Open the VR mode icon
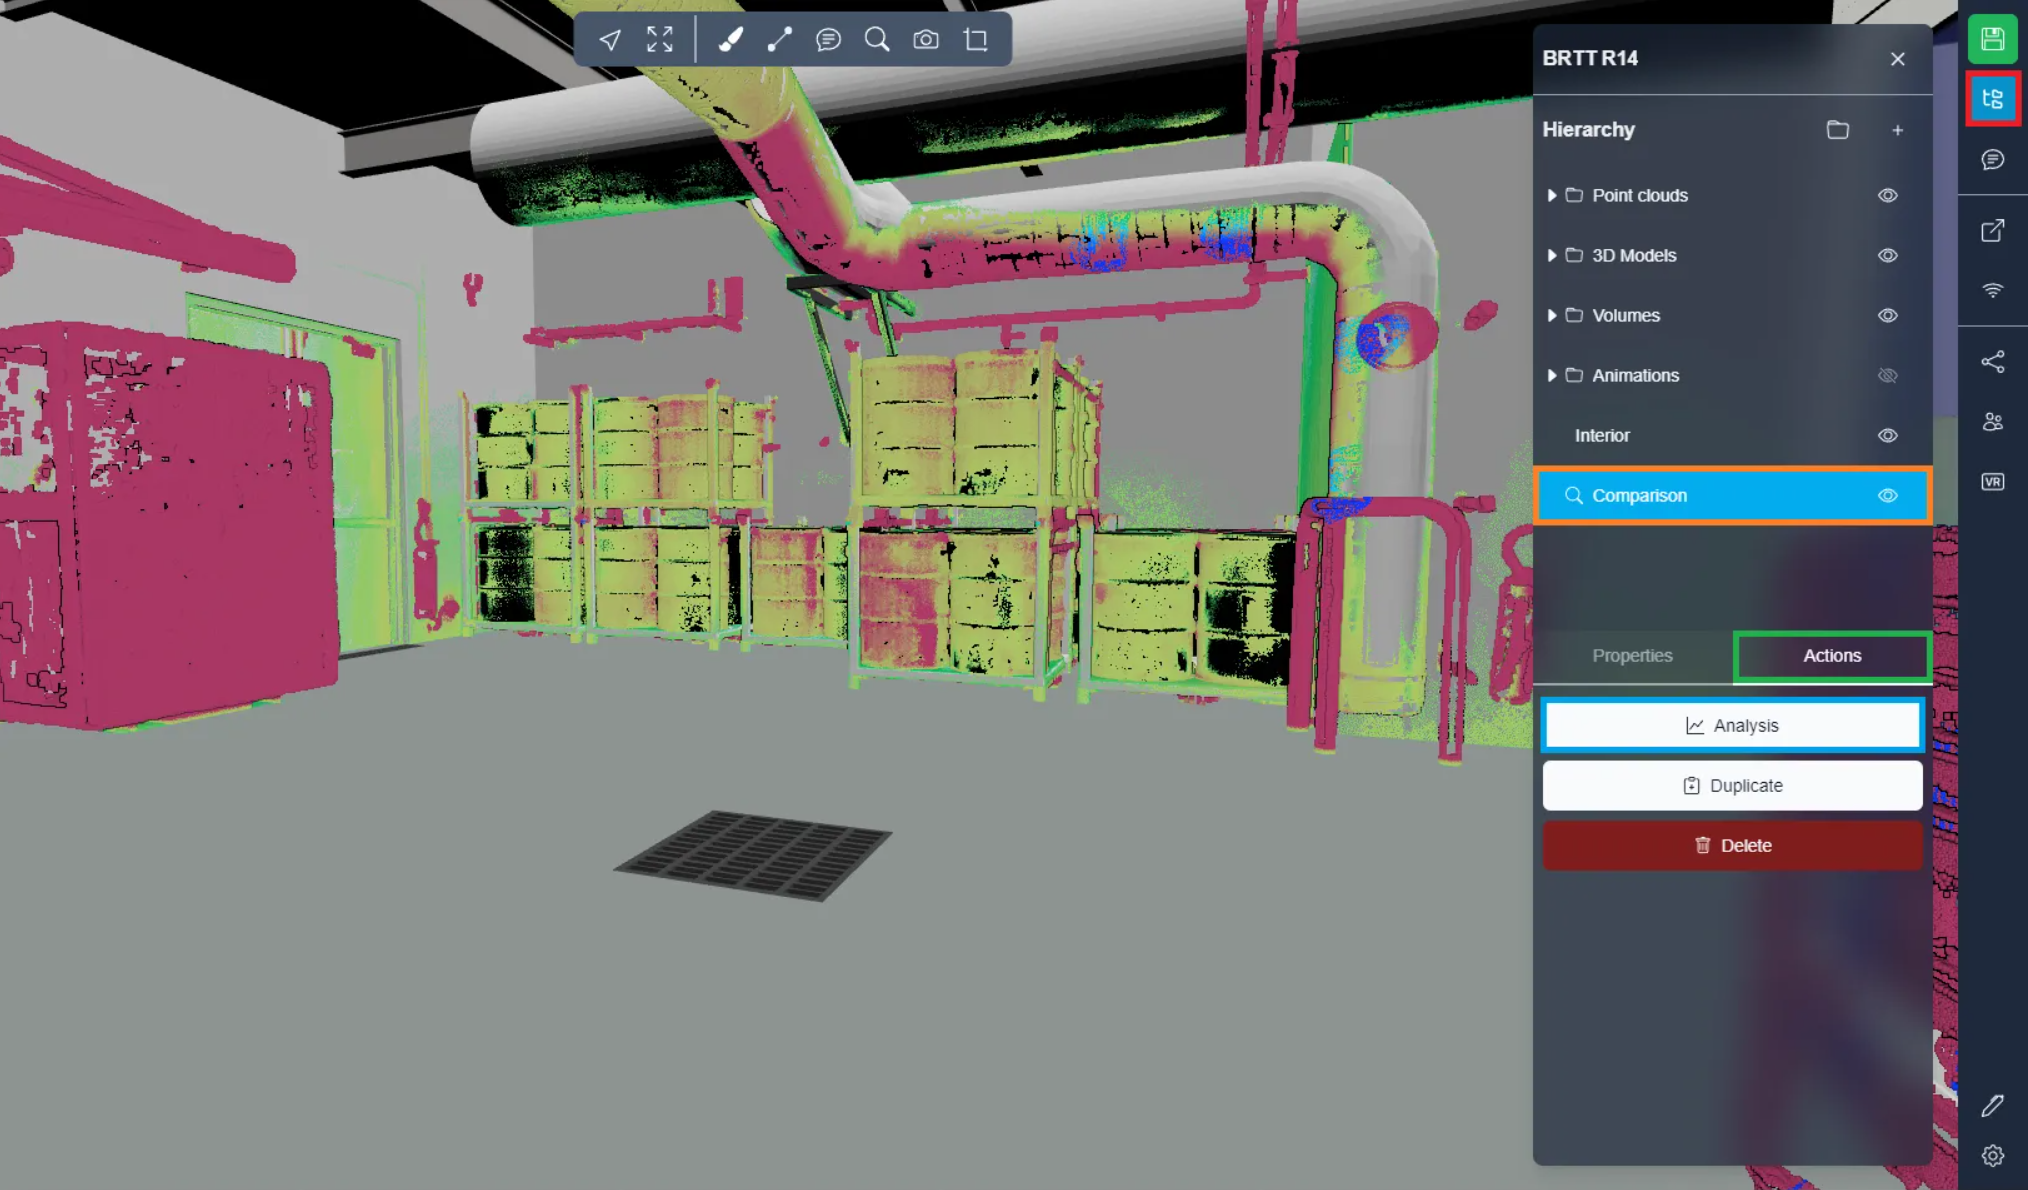Screen dimensions: 2028x1190 [x=1992, y=482]
